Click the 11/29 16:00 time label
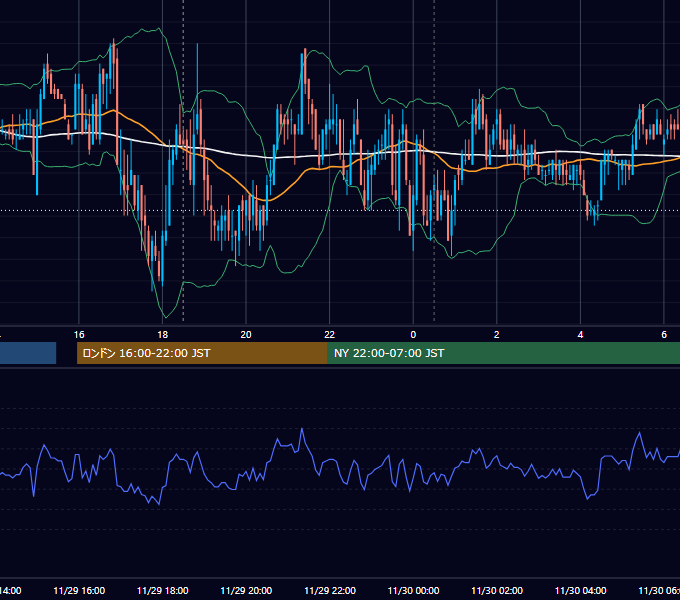This screenshot has width=680, height=600. click(79, 590)
